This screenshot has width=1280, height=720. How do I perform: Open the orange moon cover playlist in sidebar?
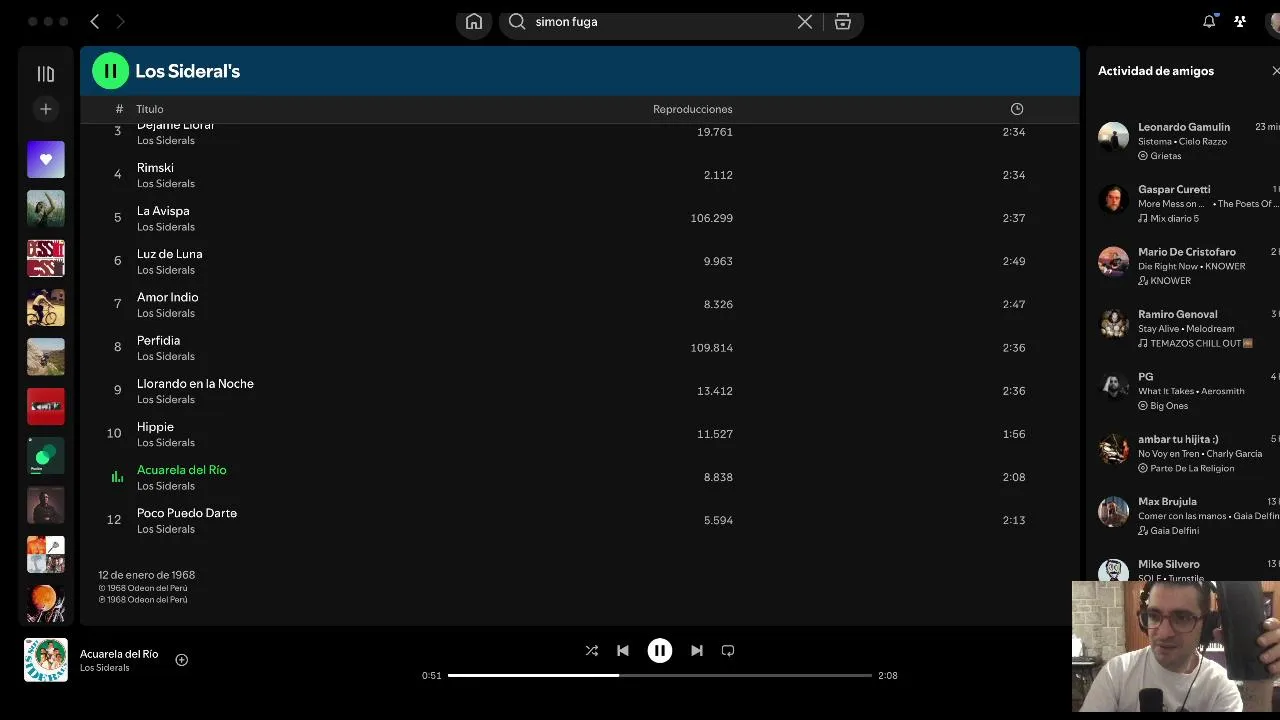46,603
